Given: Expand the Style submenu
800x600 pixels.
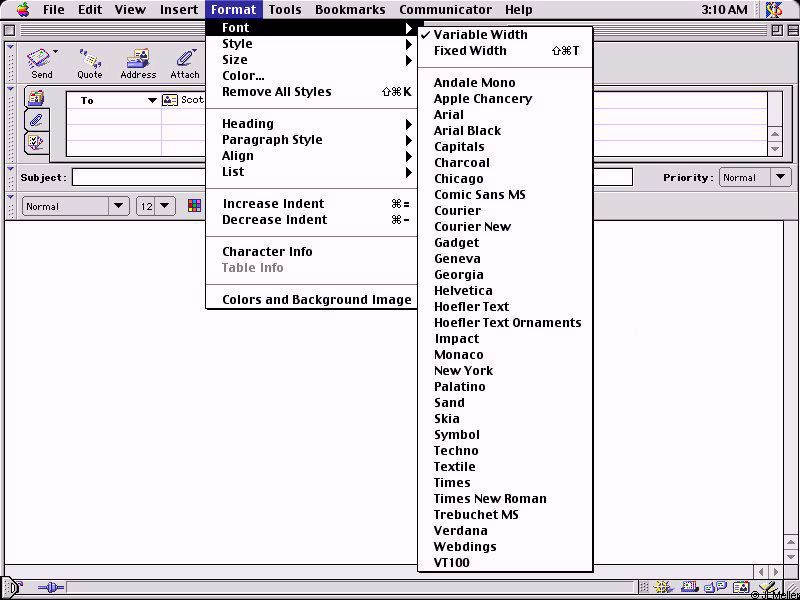Looking at the screenshot, I should coord(311,44).
